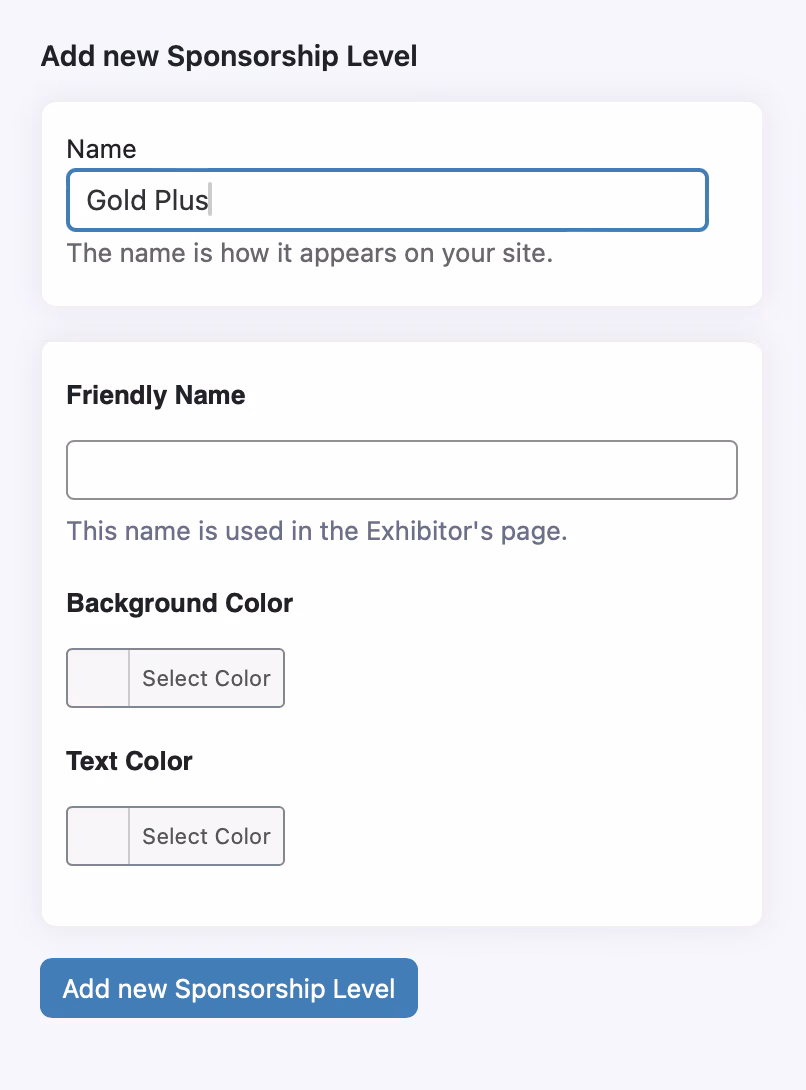Viewport: 806px width, 1090px height.
Task: Click the Friendly Name label
Action: pyautogui.click(x=156, y=395)
